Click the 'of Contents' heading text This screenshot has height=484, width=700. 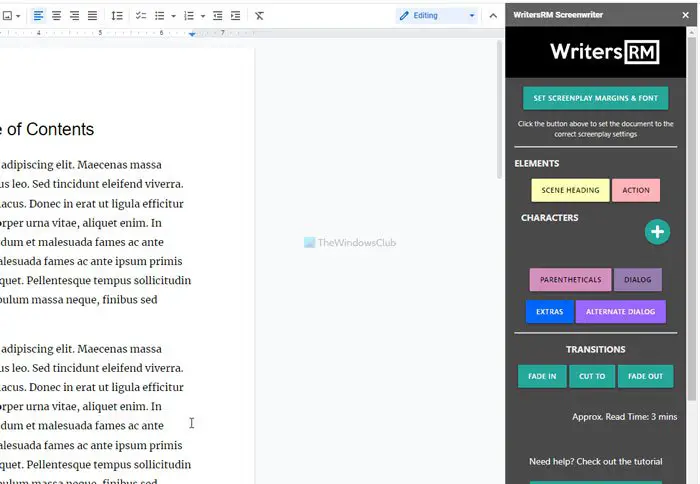click(x=50, y=129)
